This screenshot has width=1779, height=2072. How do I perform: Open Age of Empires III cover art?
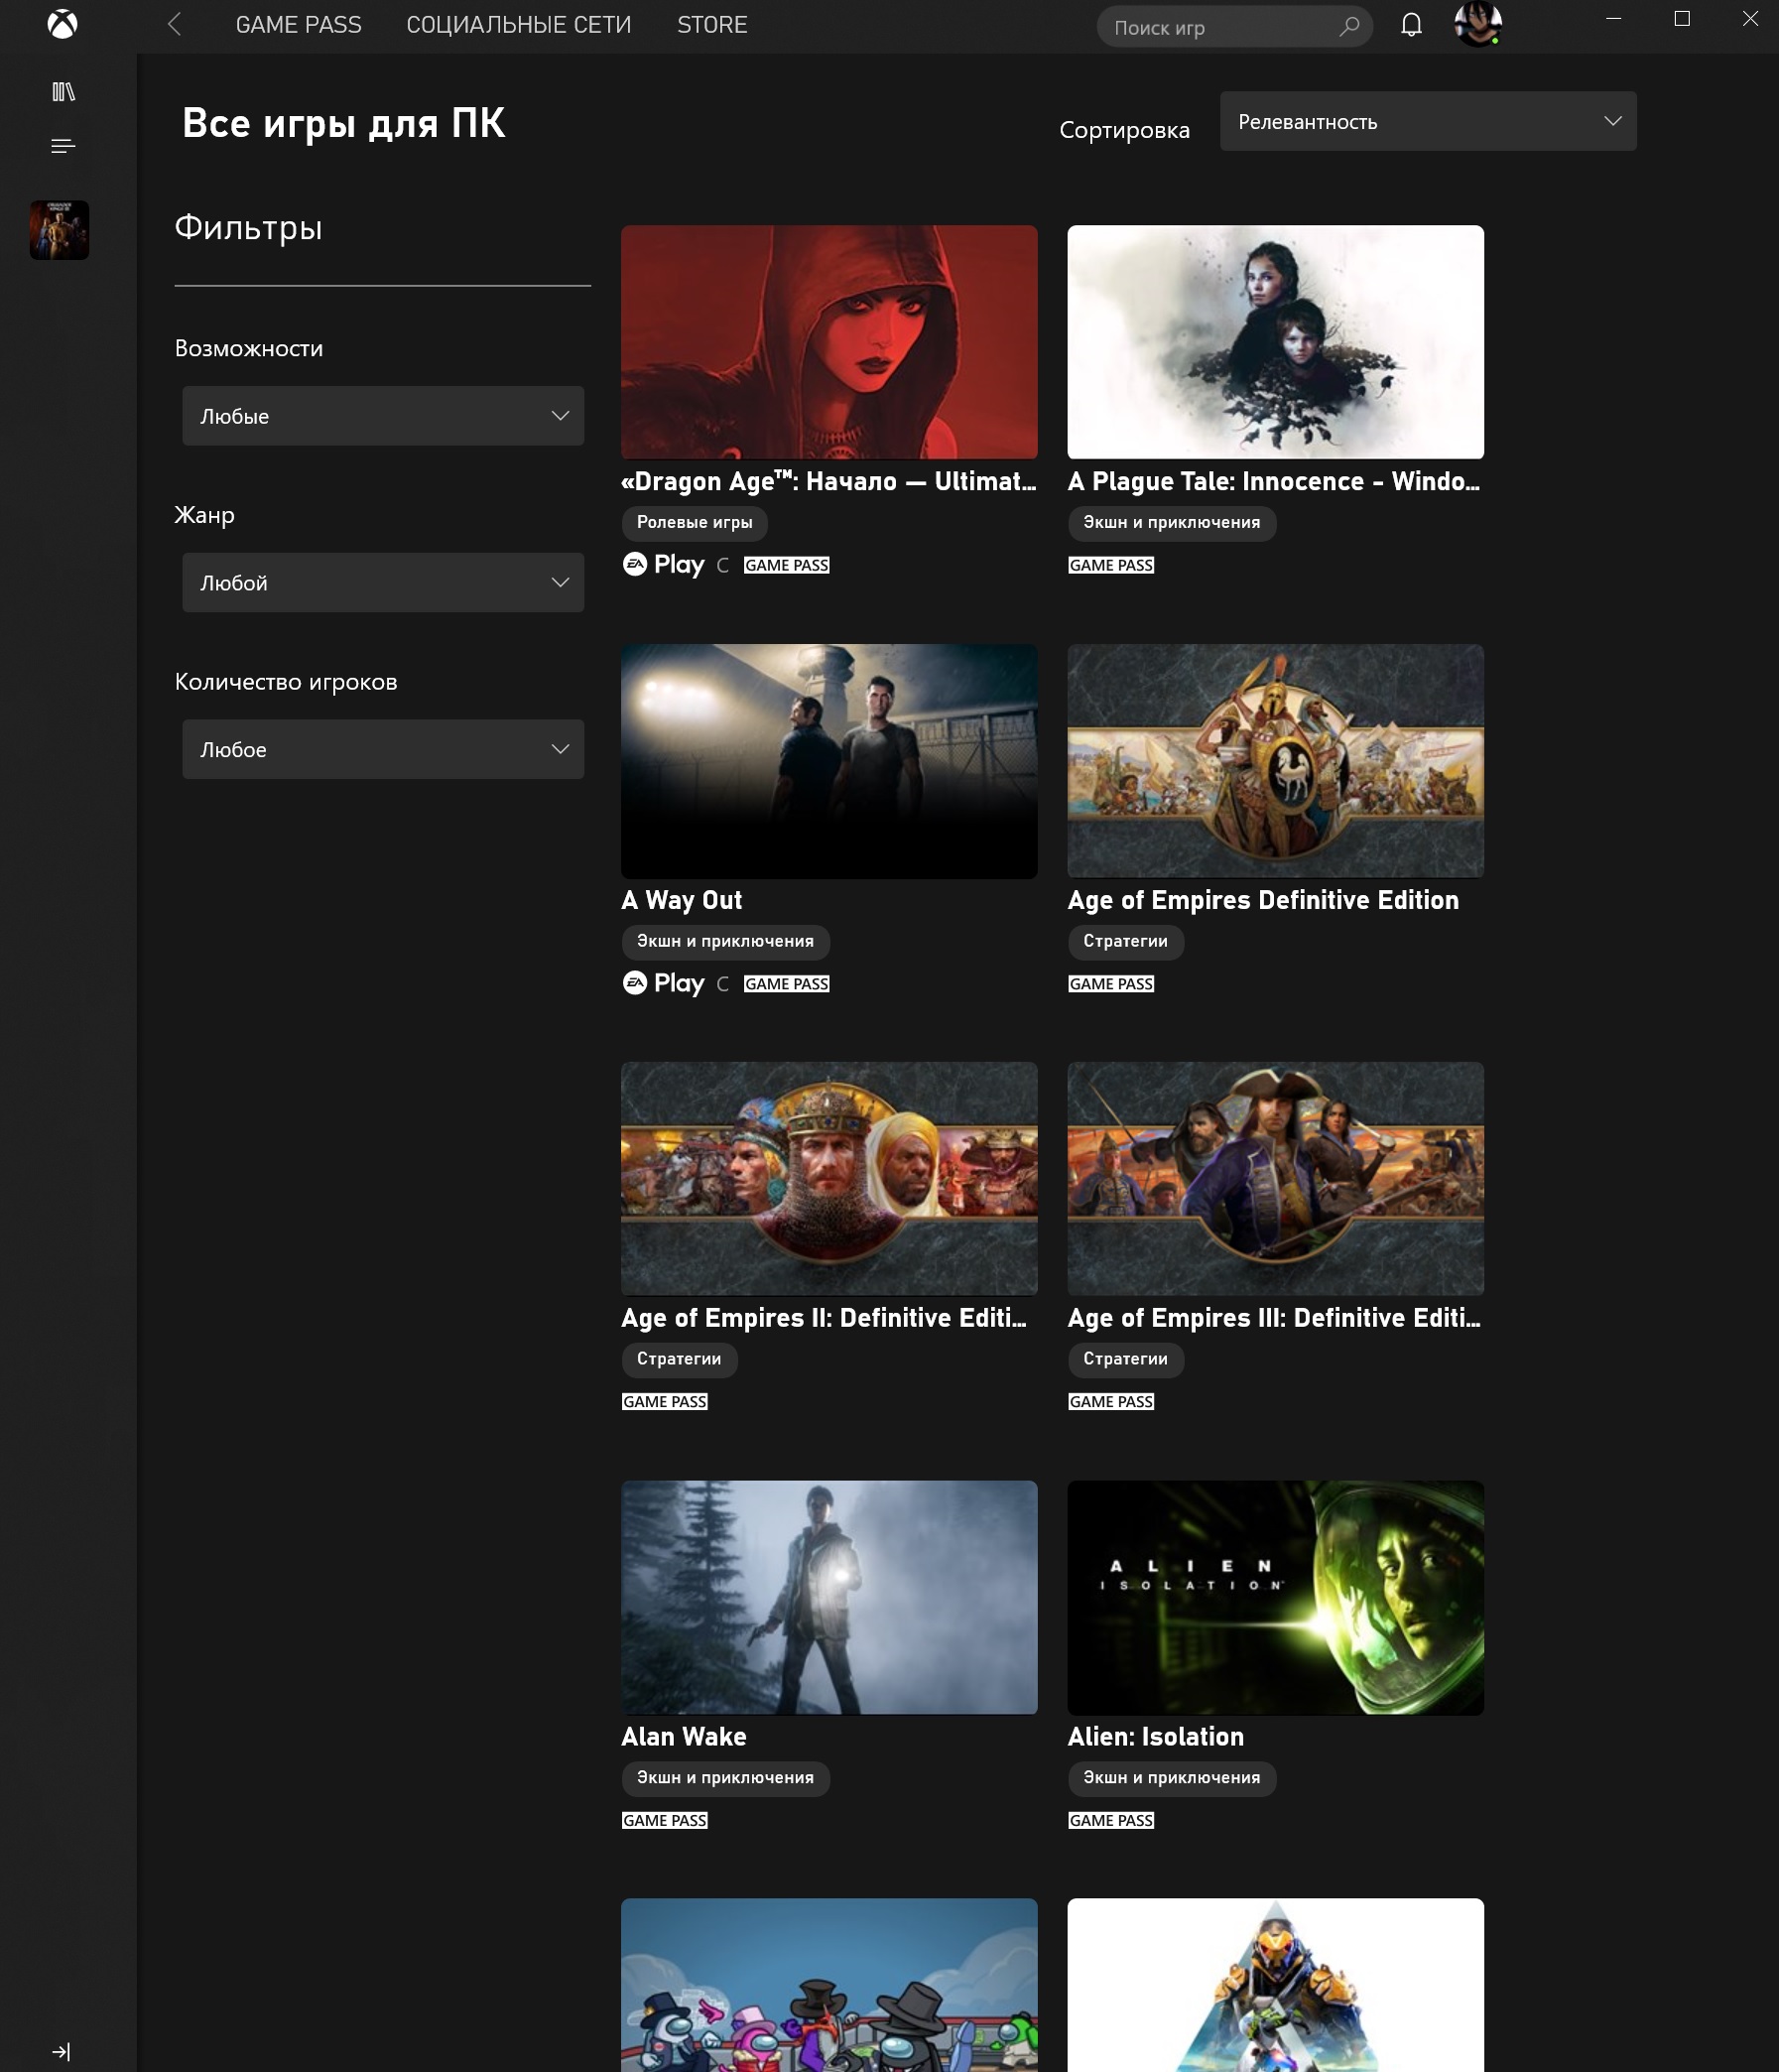(x=1275, y=1179)
